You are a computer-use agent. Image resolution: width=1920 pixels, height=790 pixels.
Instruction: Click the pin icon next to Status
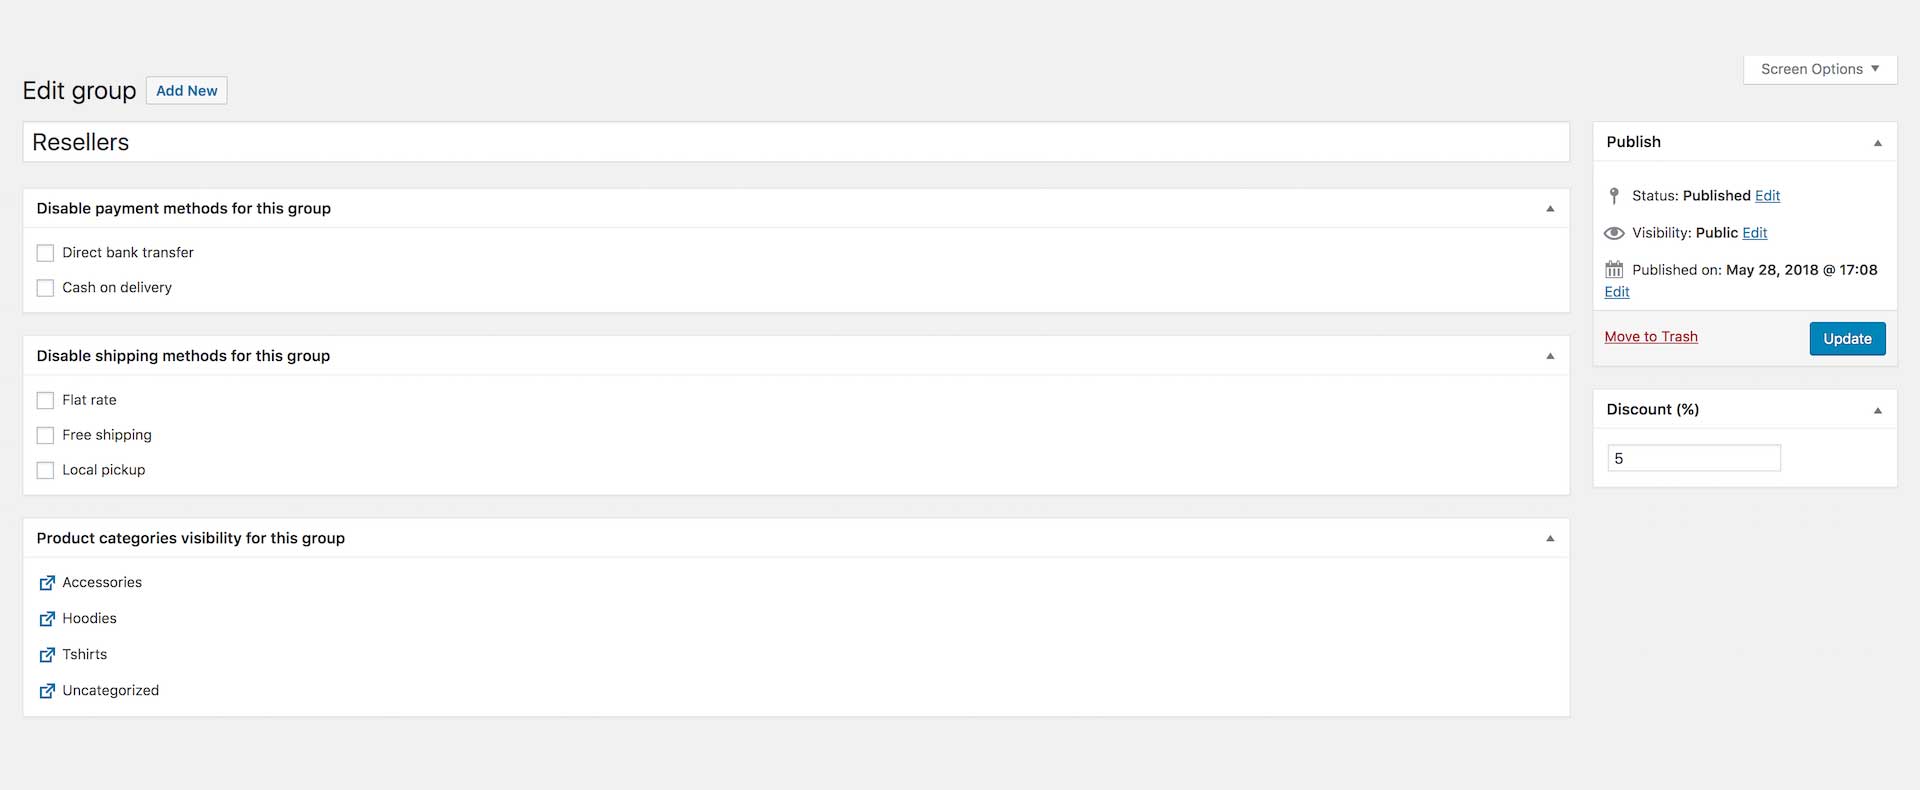coord(1614,195)
